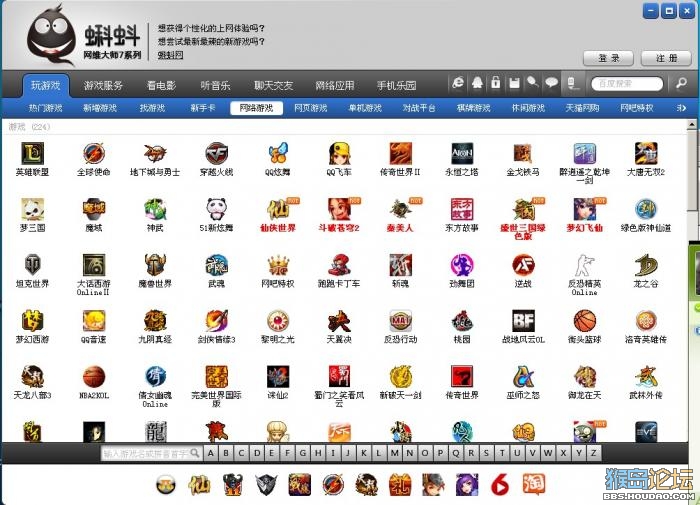Launch 天龙八部3 game icon
700x505 pixels.
tap(32, 376)
